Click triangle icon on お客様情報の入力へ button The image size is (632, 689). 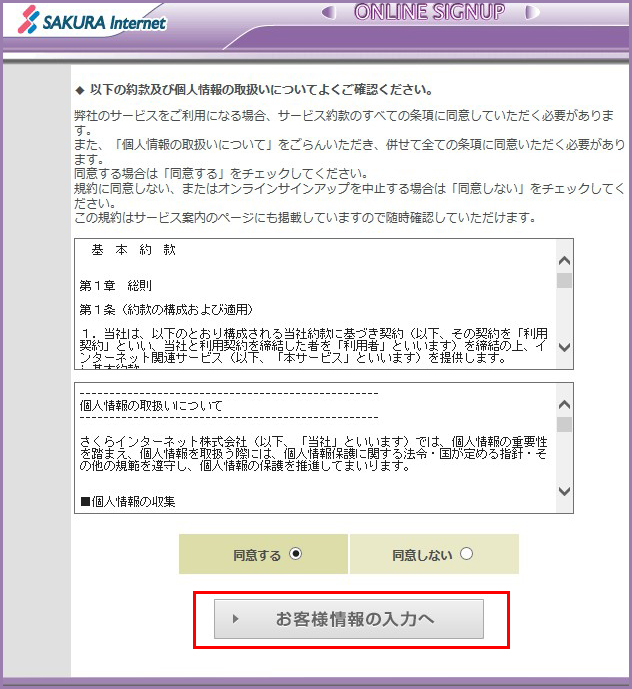(236, 619)
